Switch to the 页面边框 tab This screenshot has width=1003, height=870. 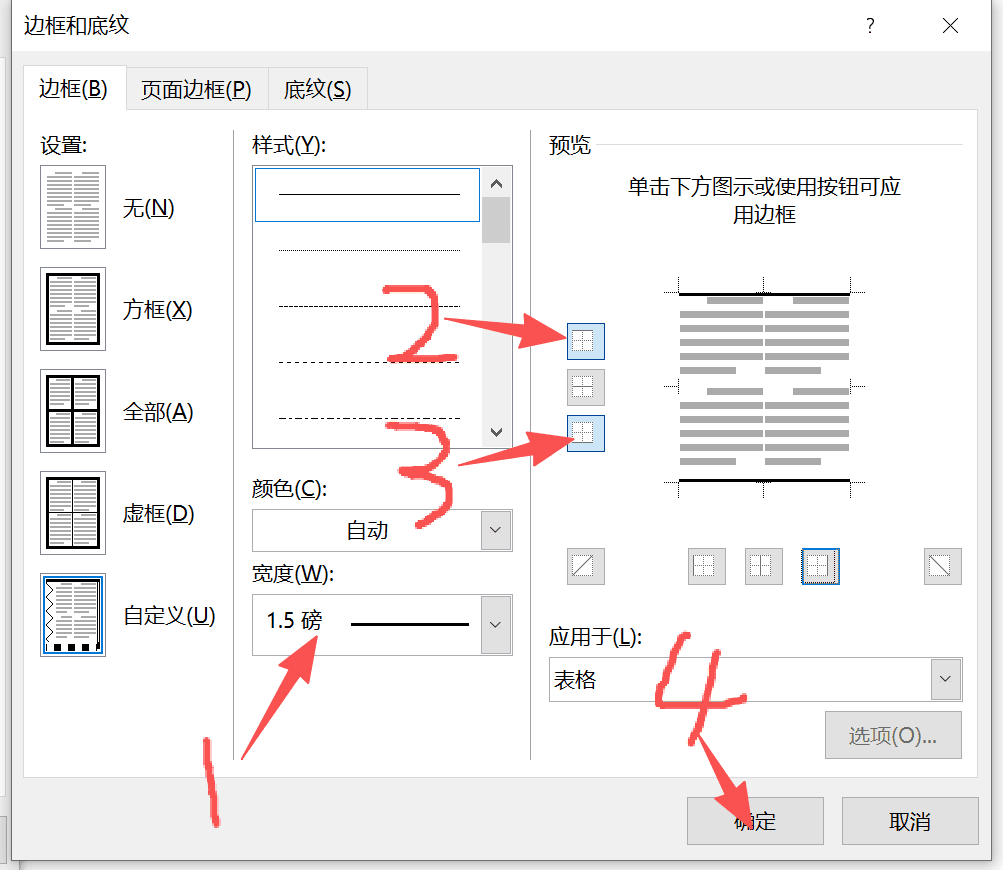196,89
